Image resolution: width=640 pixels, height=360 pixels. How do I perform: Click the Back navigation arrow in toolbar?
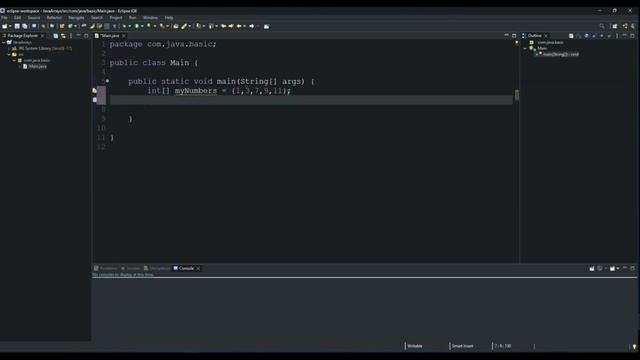[x=239, y=26]
